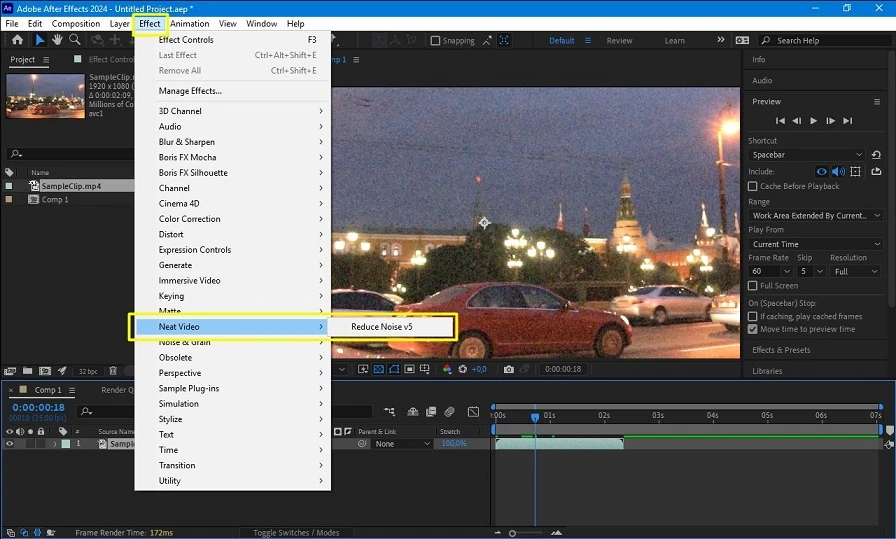Select the Selection arrow tool
The width and height of the screenshot is (896, 539).
coord(39,40)
